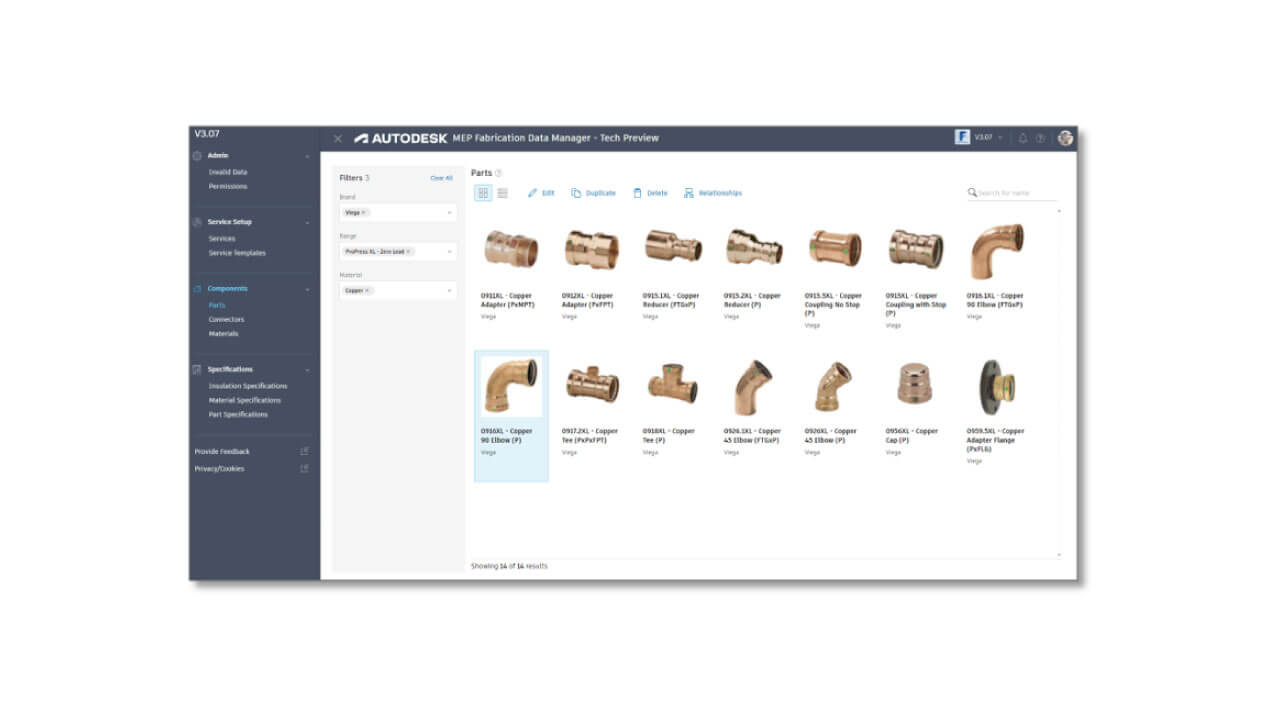
Task: Collapse the Specifications section chevron
Action: (x=308, y=370)
